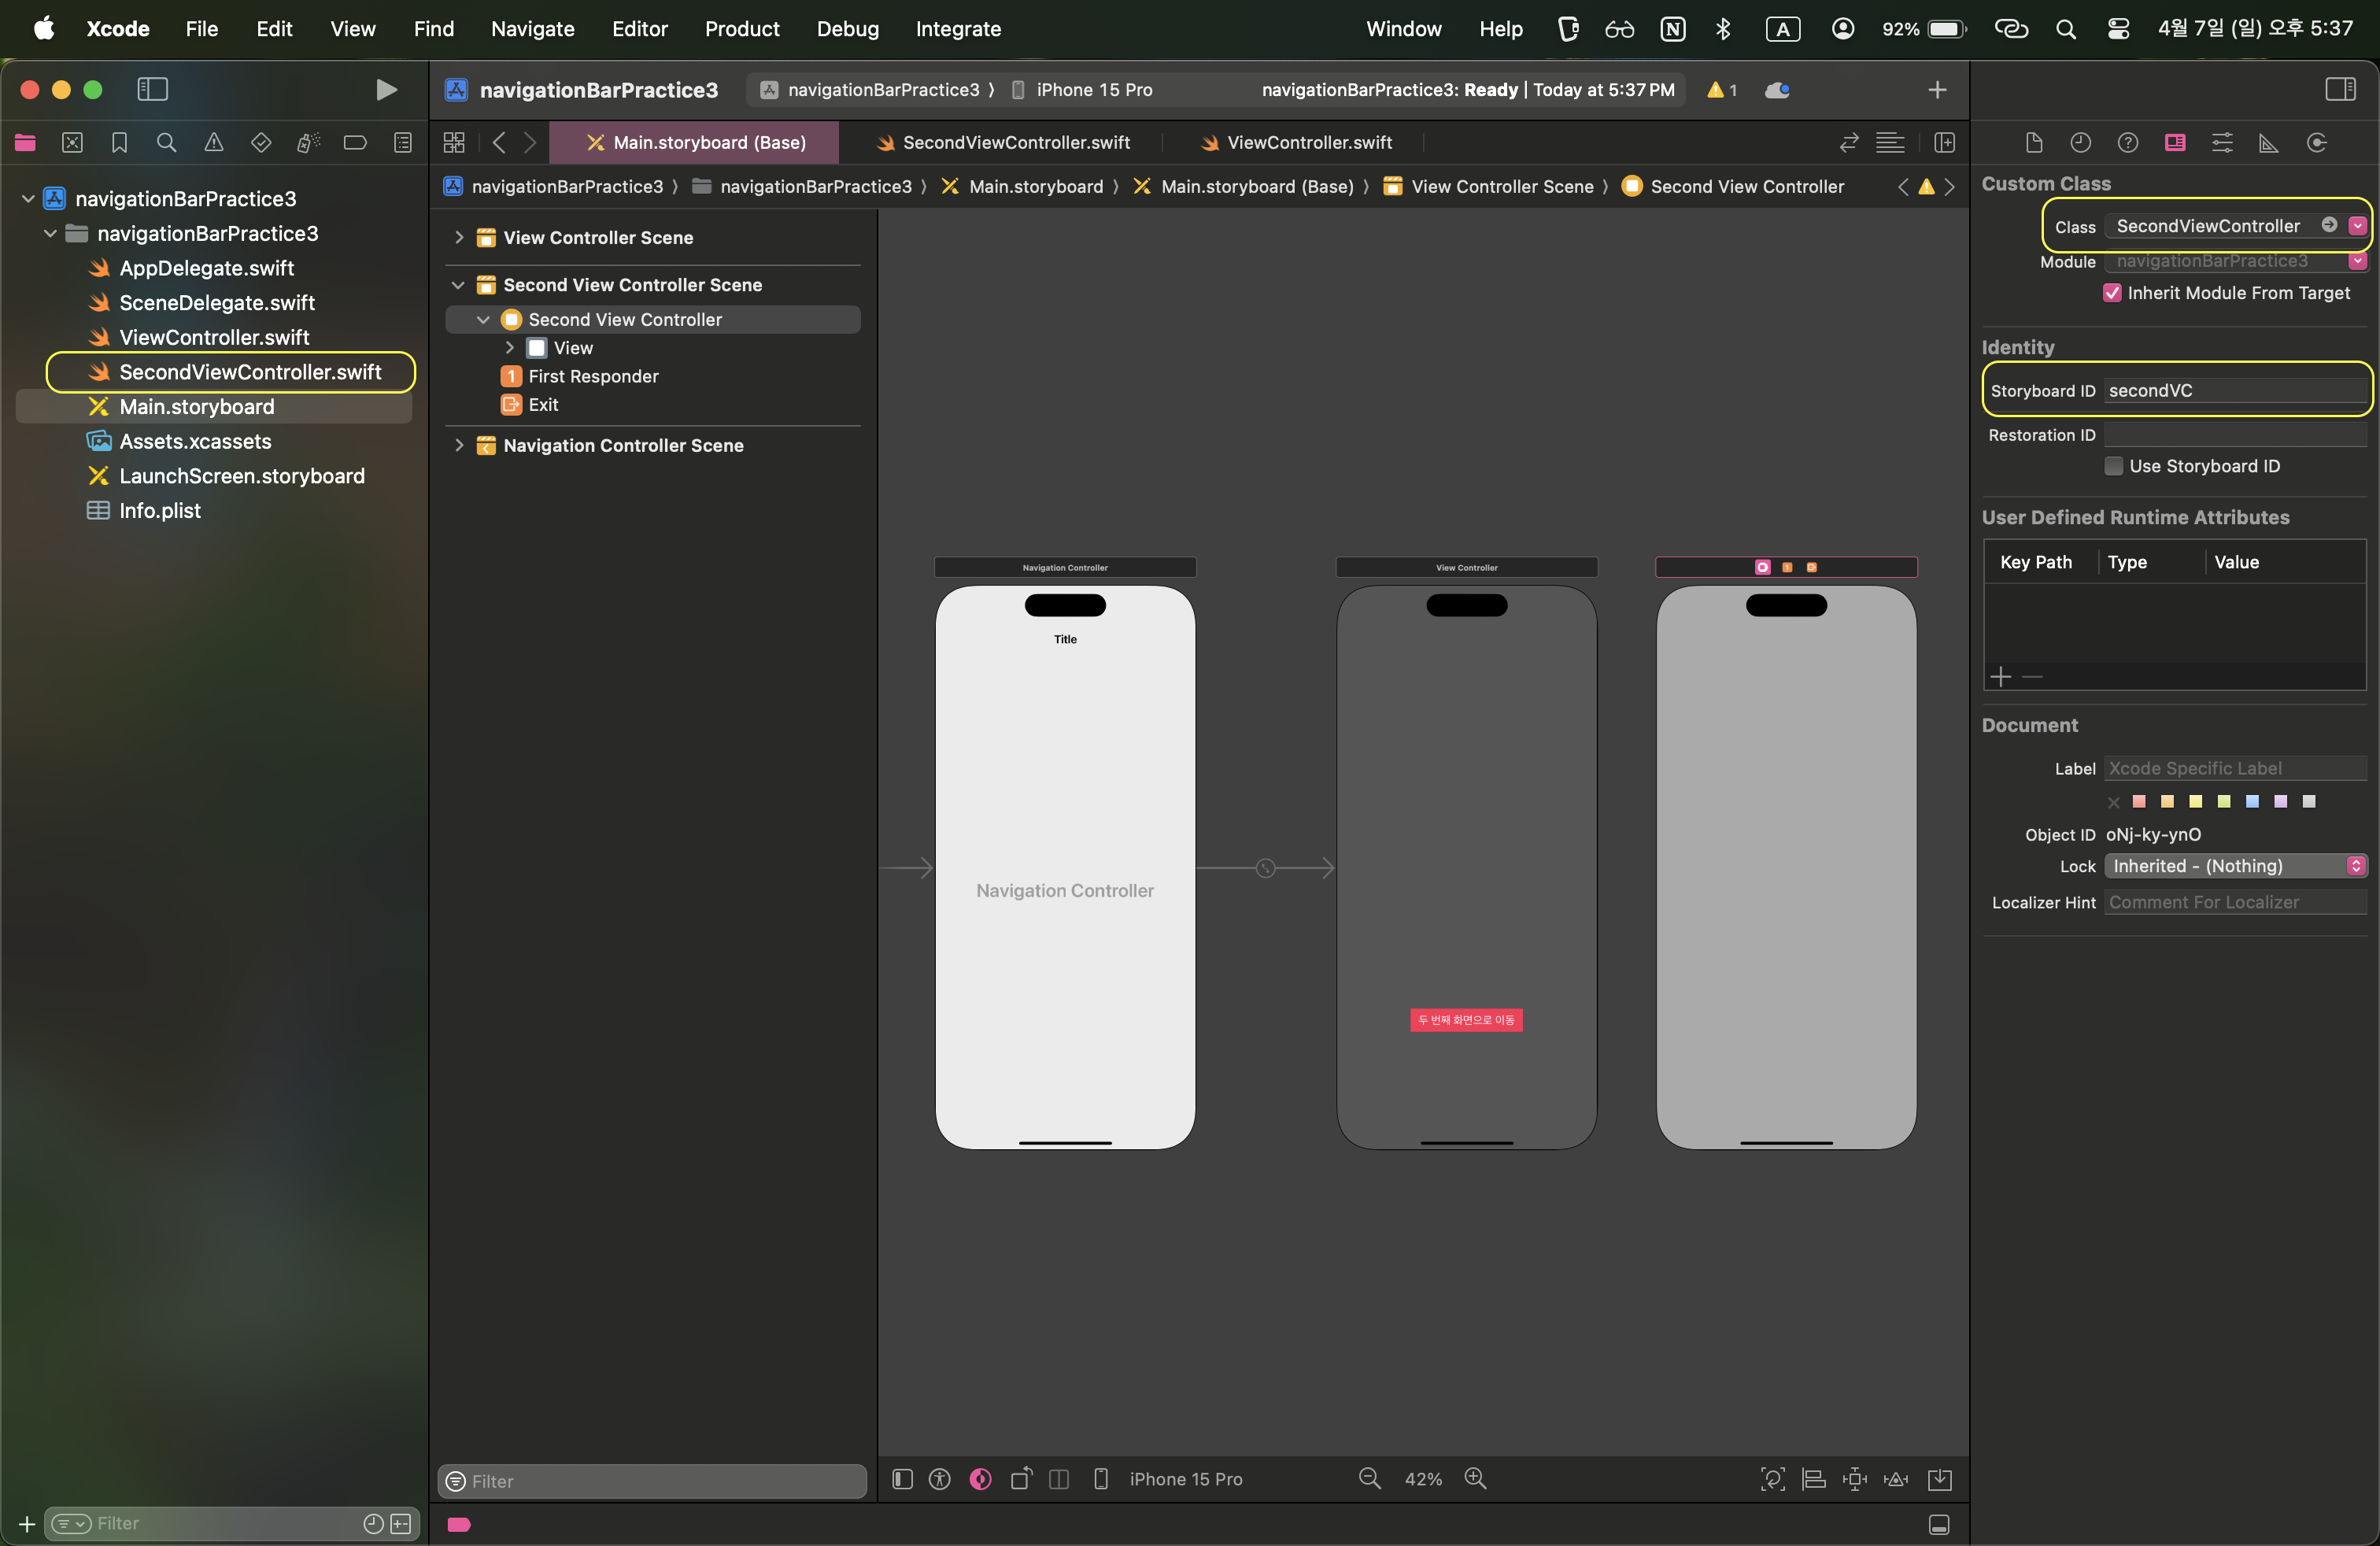Expand the View item disclosure triangle
This screenshot has height=1546, width=2380.
[510, 348]
